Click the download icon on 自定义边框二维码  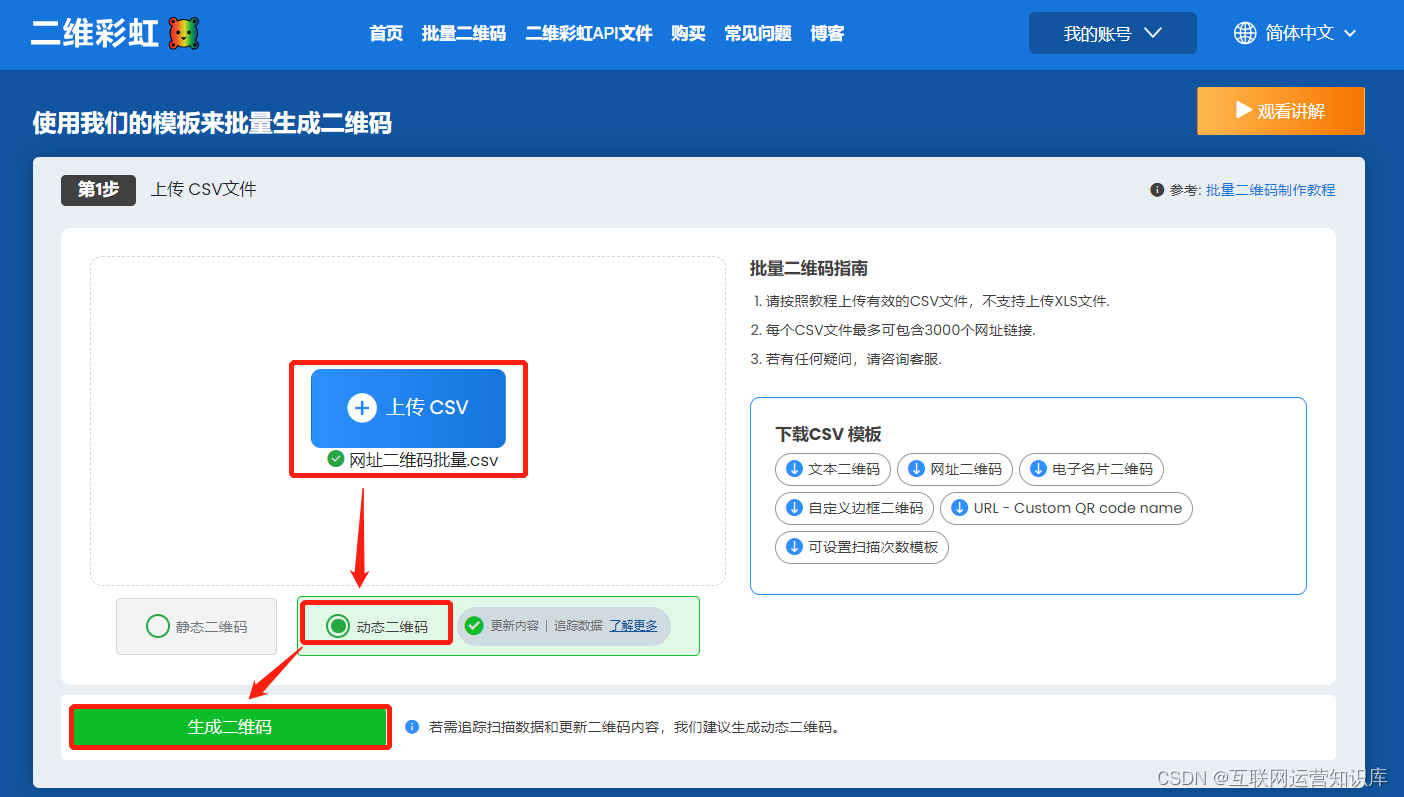pyautogui.click(x=794, y=508)
